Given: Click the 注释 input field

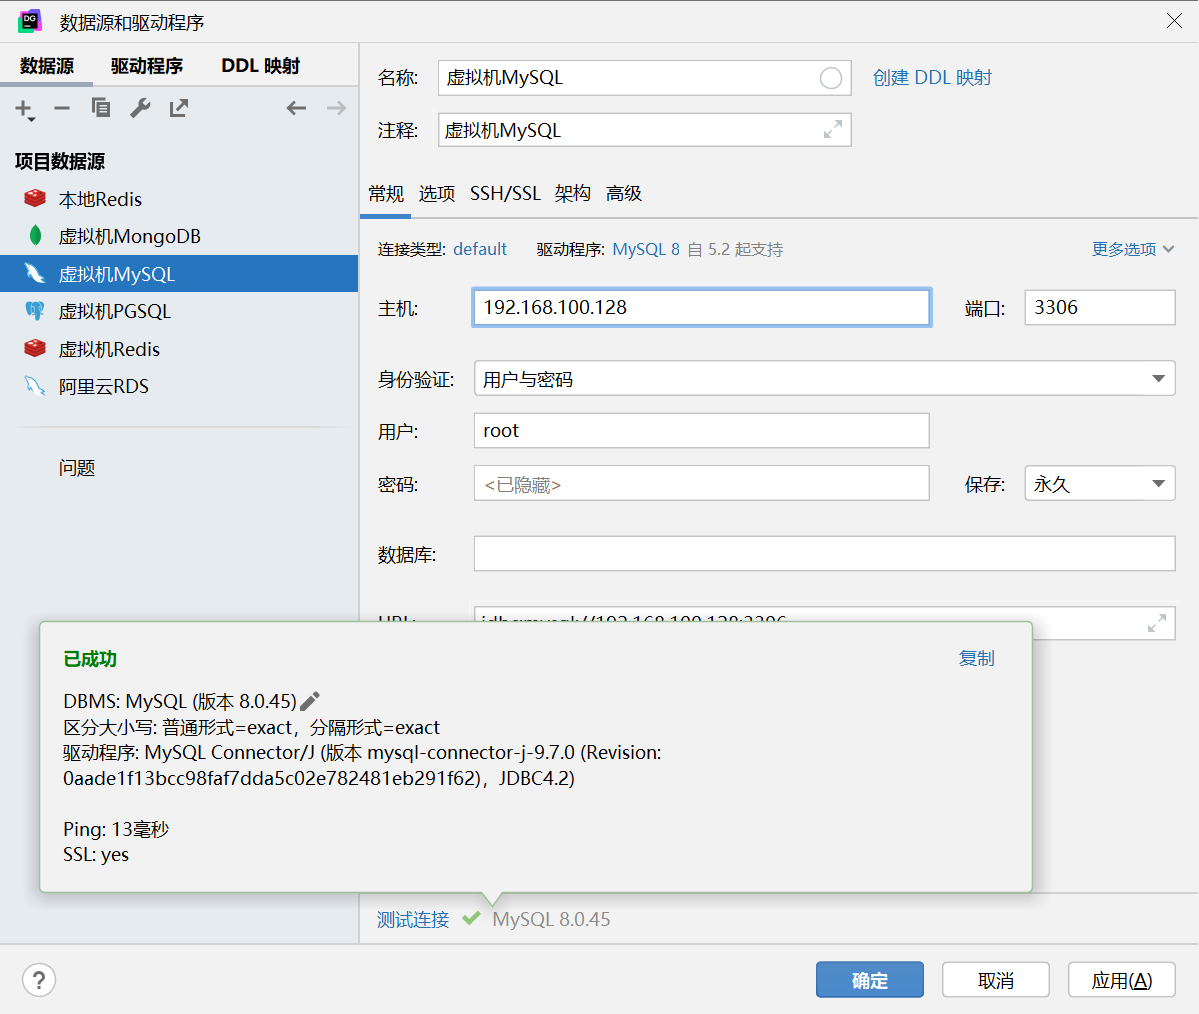Looking at the screenshot, I should click(x=645, y=129).
